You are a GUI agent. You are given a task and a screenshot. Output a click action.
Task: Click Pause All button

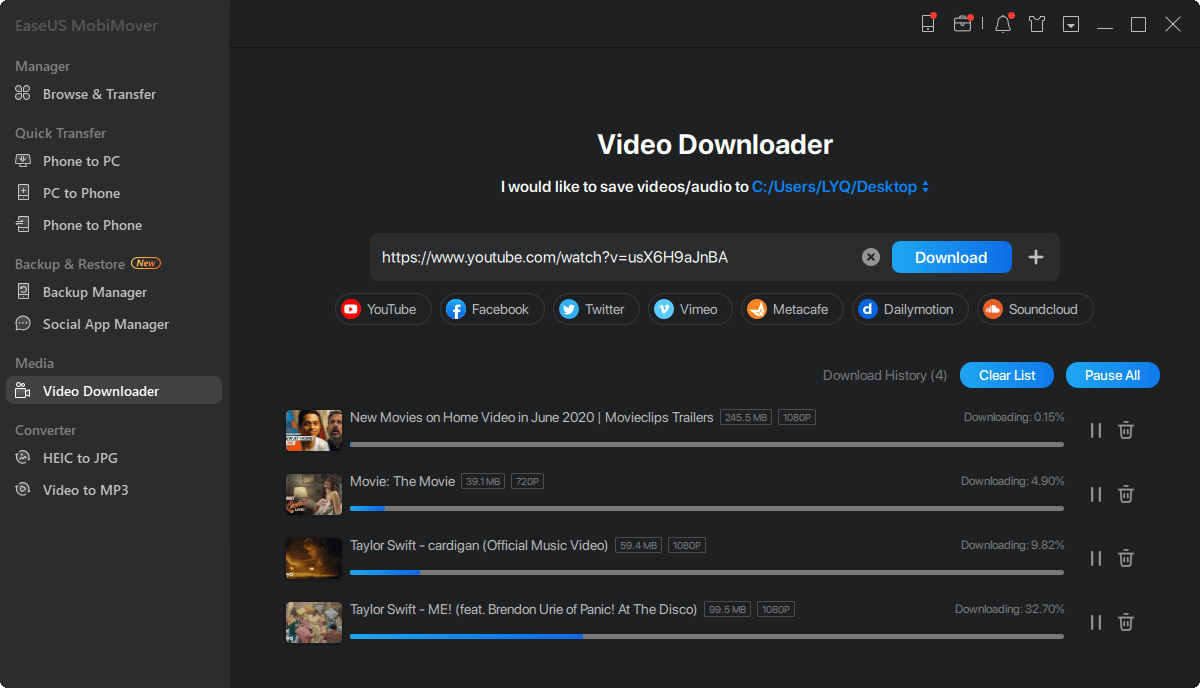[1112, 375]
